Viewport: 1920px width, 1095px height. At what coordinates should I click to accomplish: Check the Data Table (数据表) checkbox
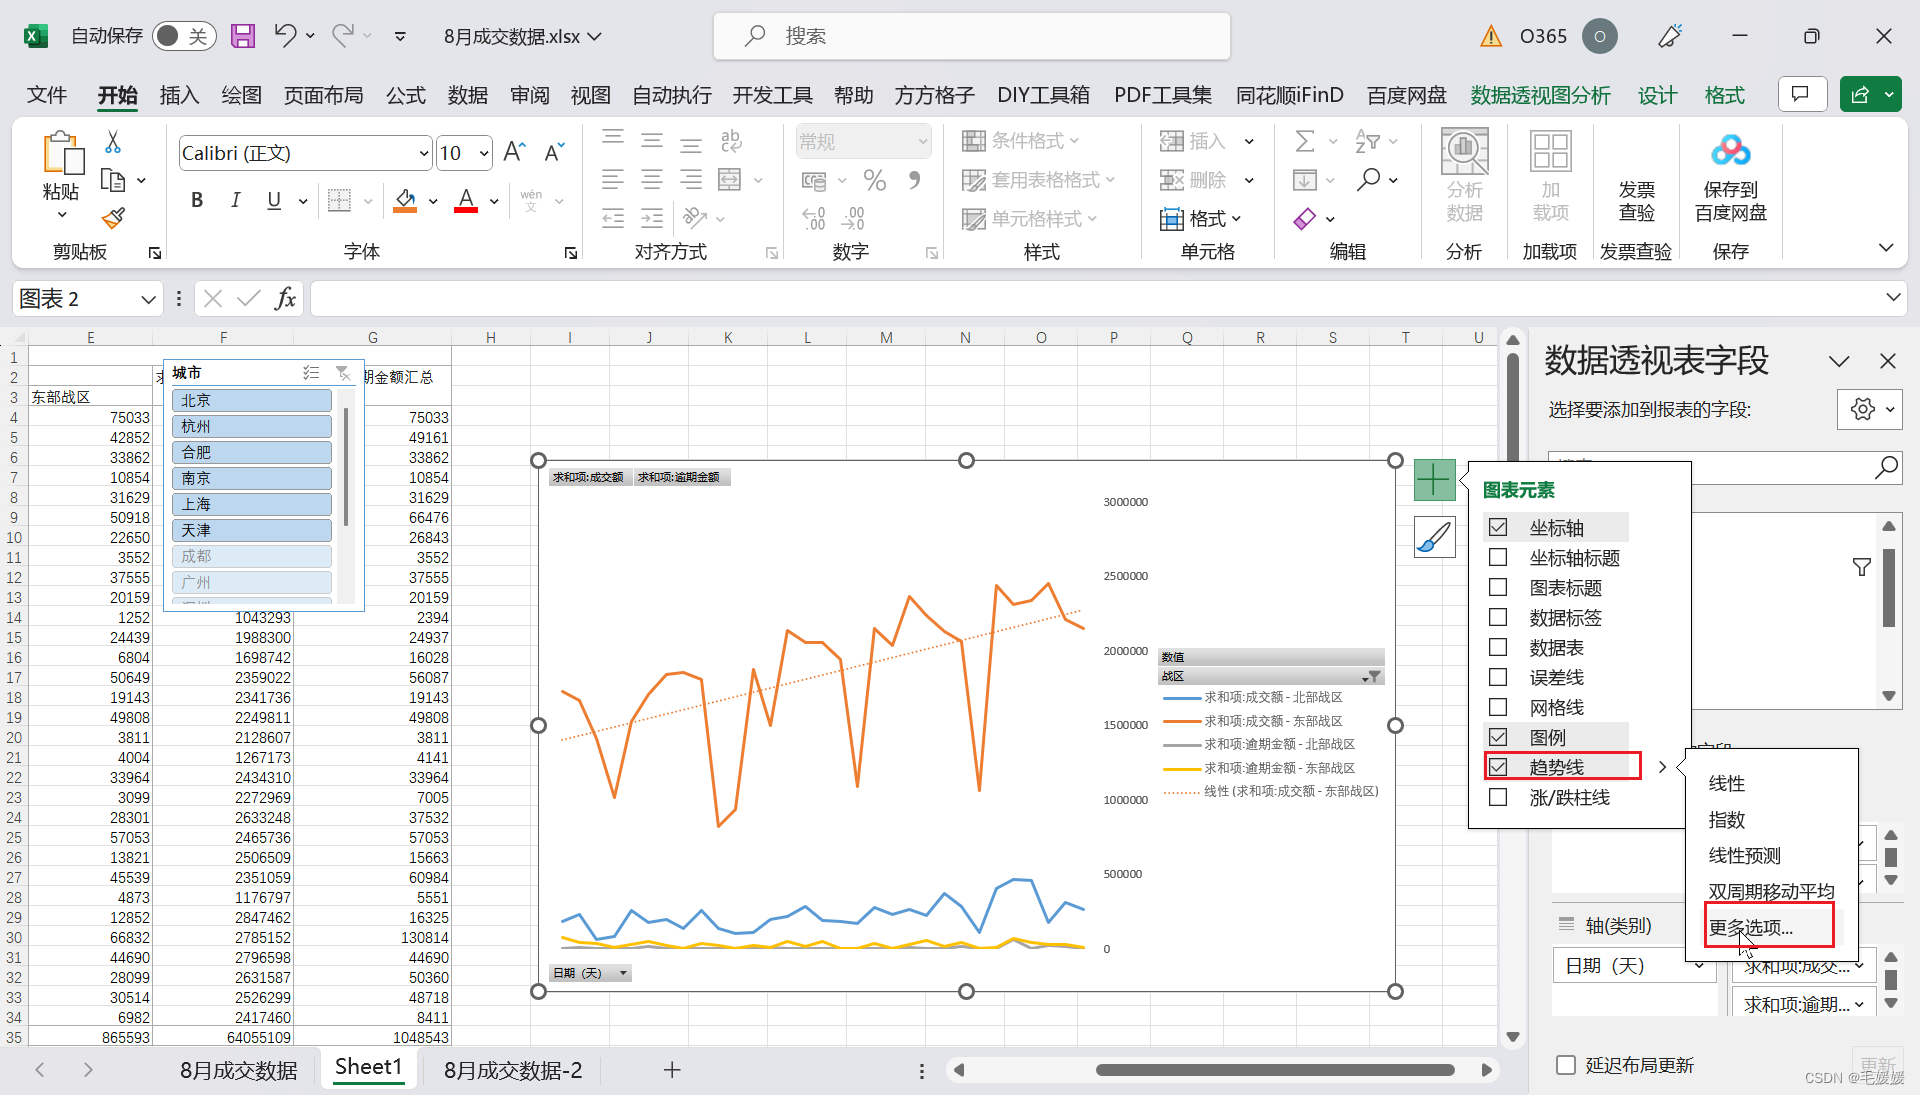(x=1498, y=647)
